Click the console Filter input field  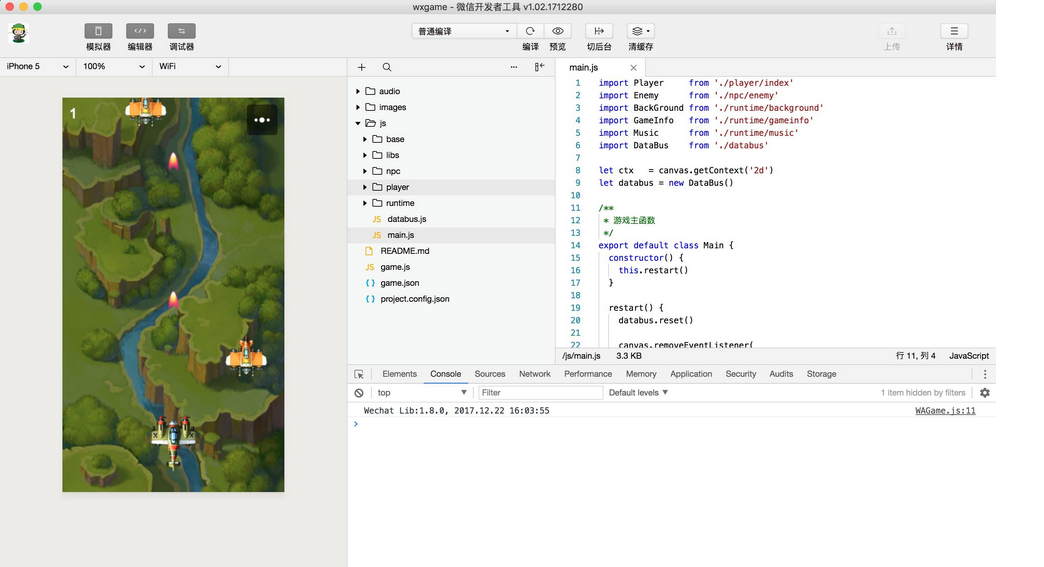pos(540,393)
